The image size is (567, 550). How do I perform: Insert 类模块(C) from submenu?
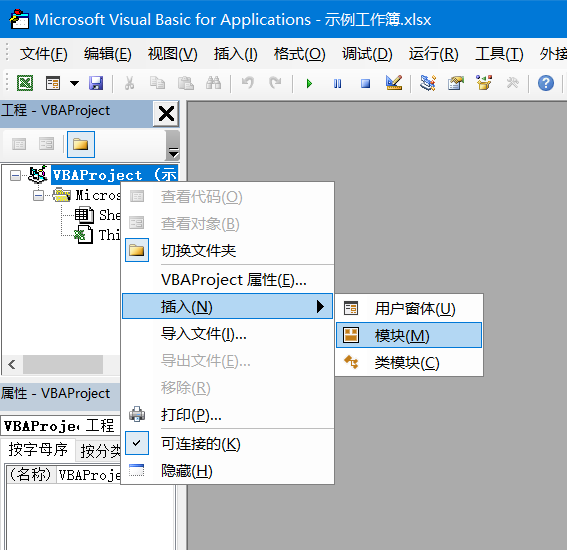pos(409,362)
